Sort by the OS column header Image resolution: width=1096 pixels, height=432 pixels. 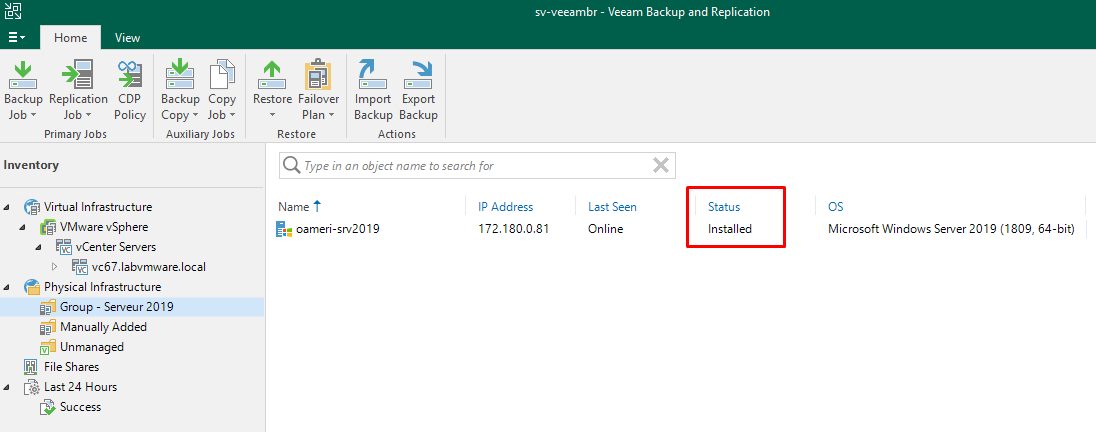tap(836, 207)
